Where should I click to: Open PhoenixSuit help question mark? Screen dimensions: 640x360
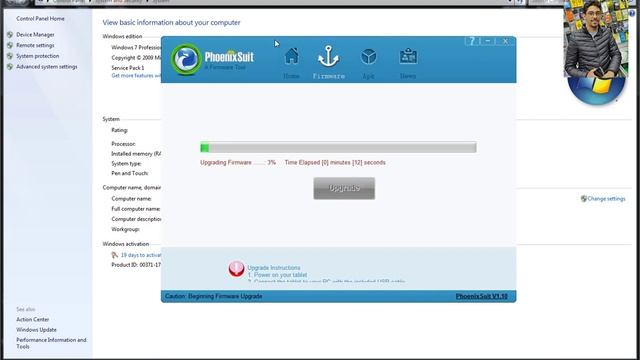tap(472, 41)
